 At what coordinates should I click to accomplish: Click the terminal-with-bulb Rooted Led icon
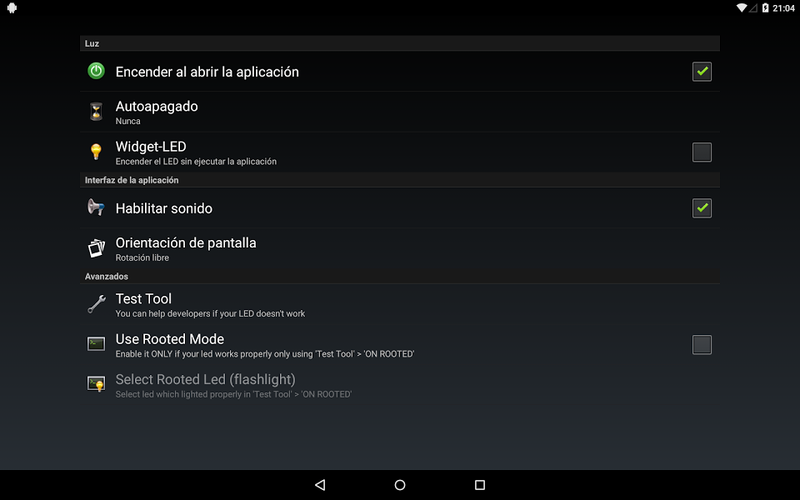[x=96, y=384]
